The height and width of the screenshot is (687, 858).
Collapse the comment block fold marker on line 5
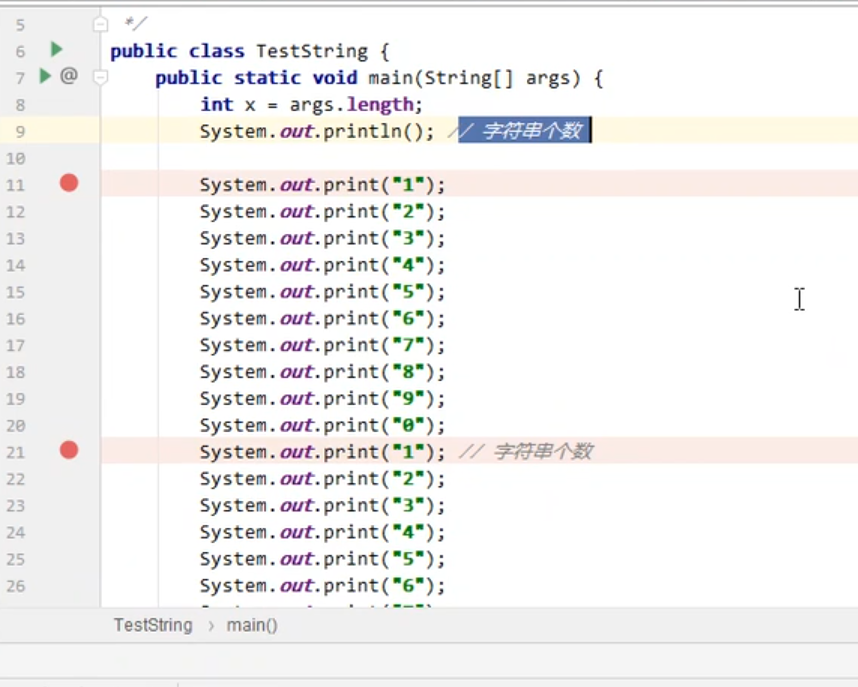pos(100,24)
